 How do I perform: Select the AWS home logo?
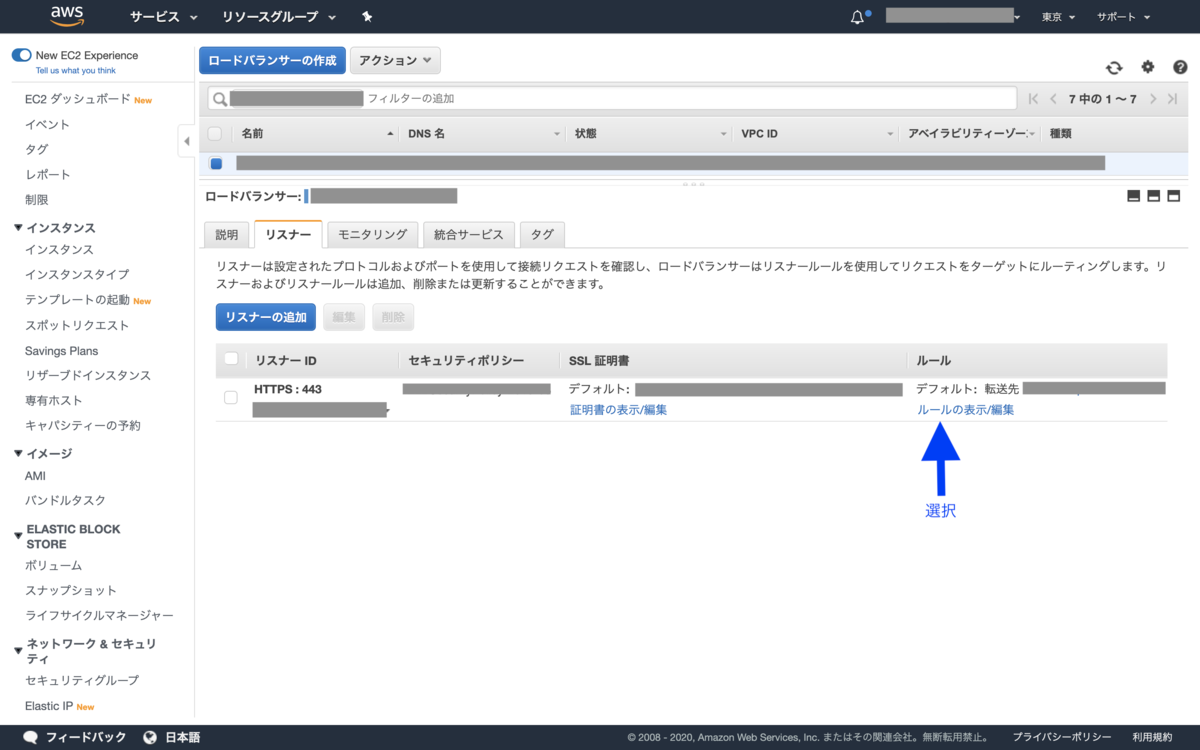tap(66, 16)
